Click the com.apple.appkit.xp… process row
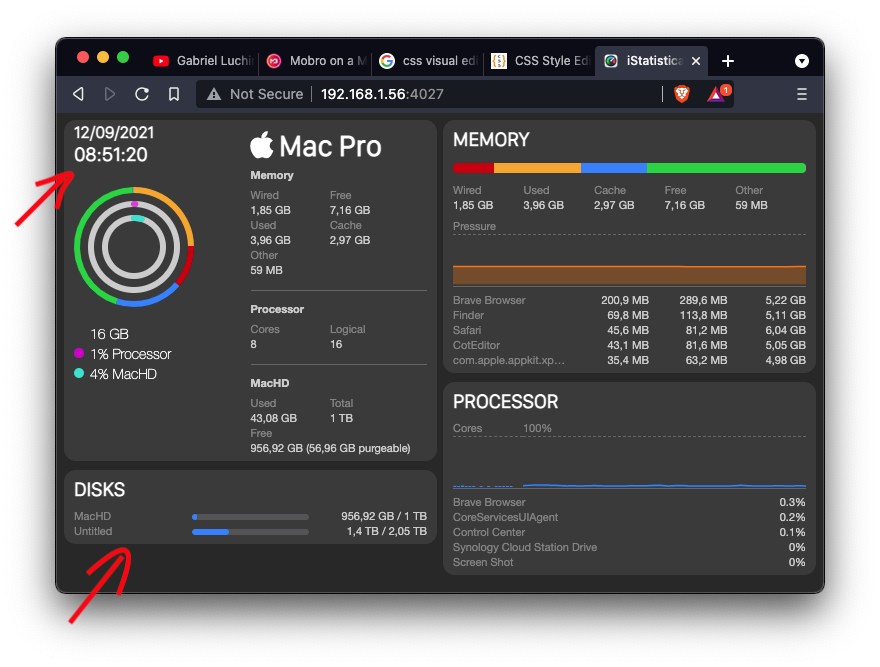880x667 pixels. coord(629,360)
